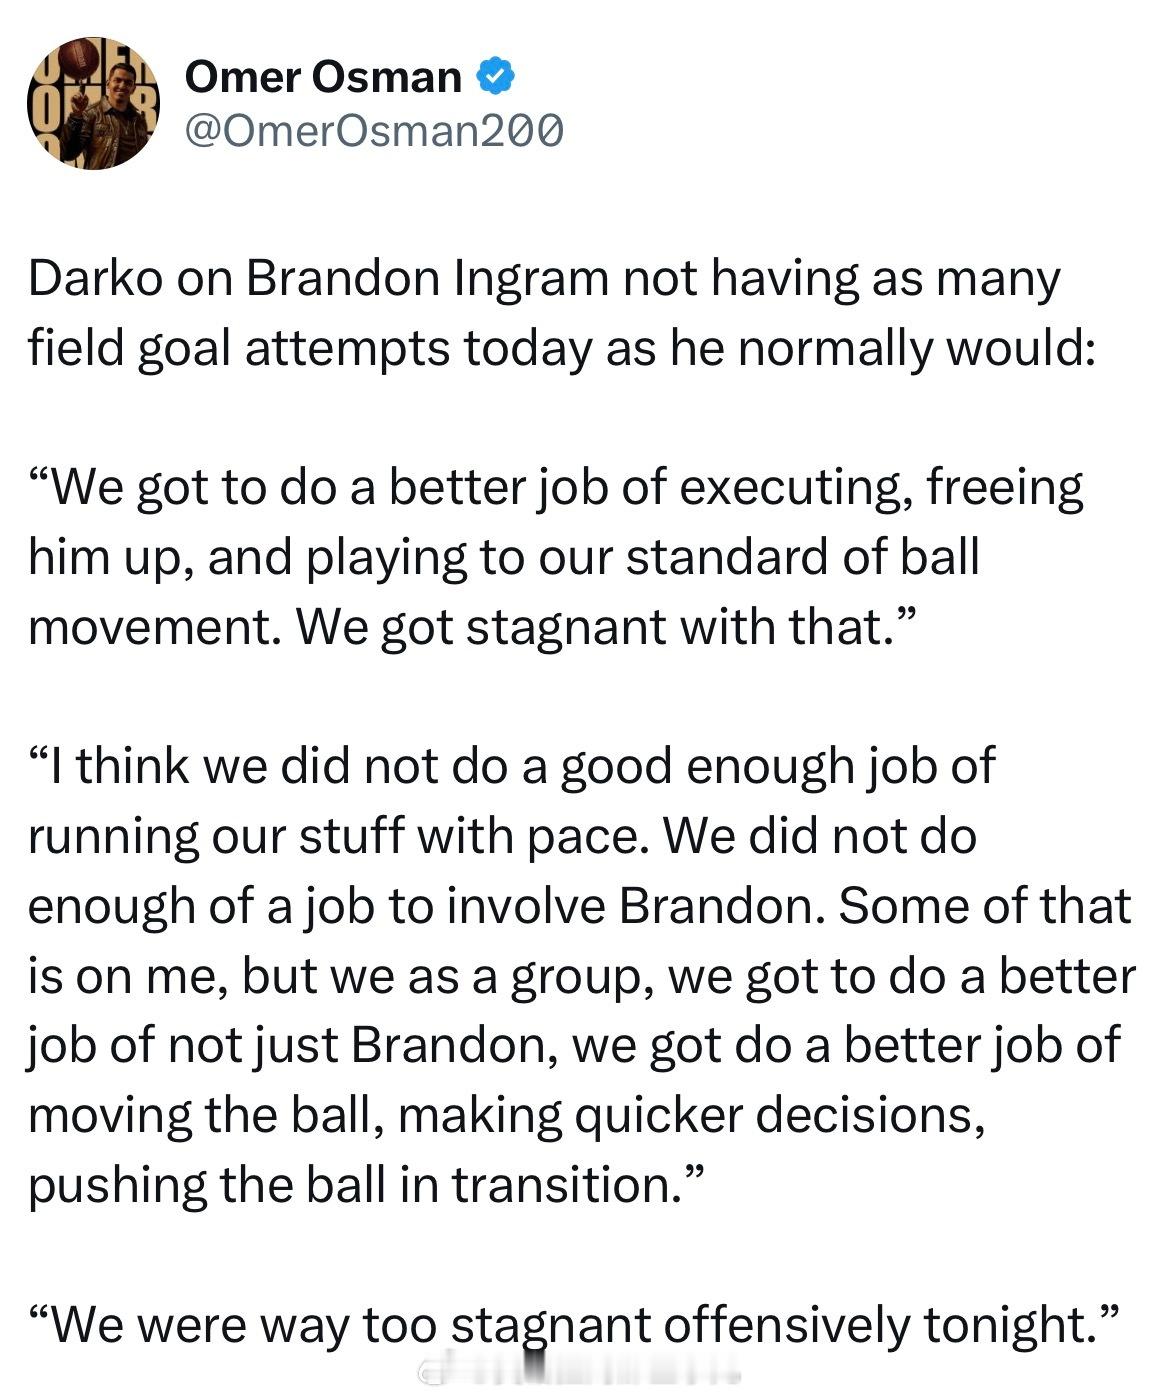Click Omer Osman's profile avatar
Image resolution: width=1161 pixels, height=1397 pixels.
[x=93, y=102]
